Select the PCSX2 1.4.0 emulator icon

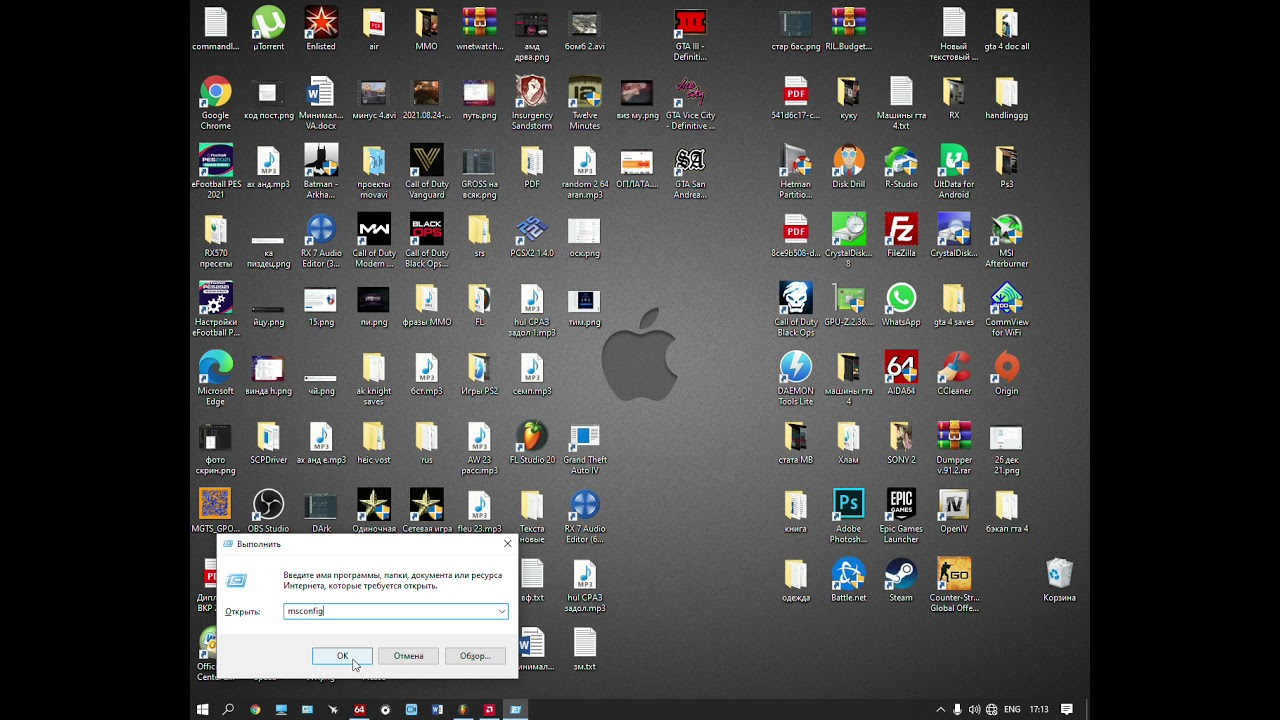click(x=532, y=236)
